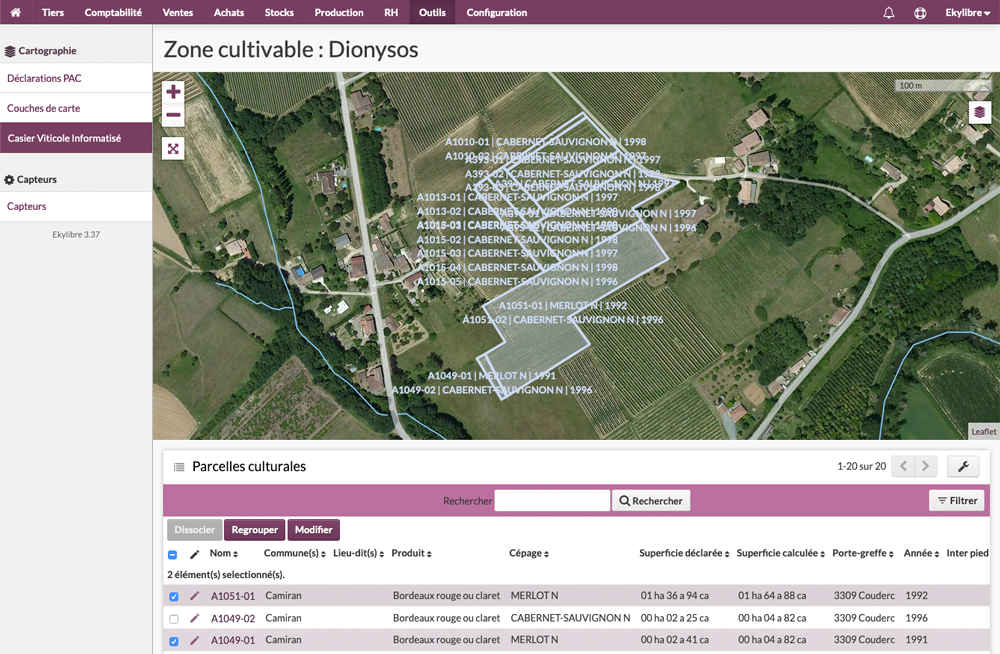The height and width of the screenshot is (654, 1000).
Task: Open the Filtrer dropdown
Action: click(x=957, y=501)
